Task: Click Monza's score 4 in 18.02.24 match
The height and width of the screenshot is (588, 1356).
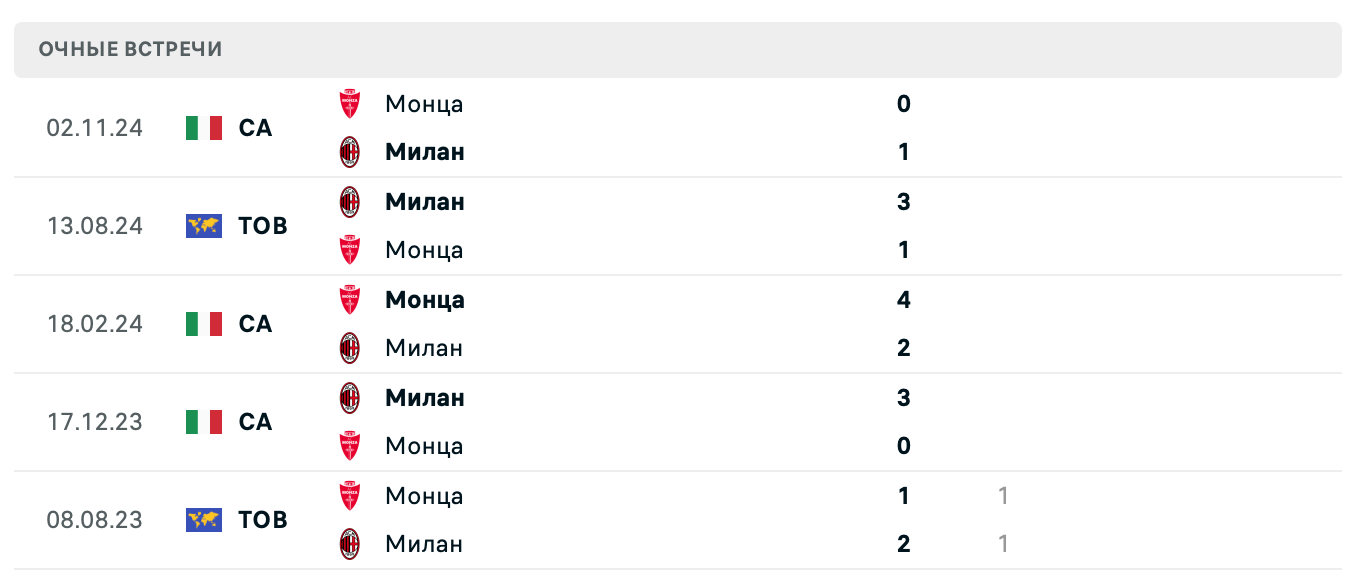Action: [904, 300]
